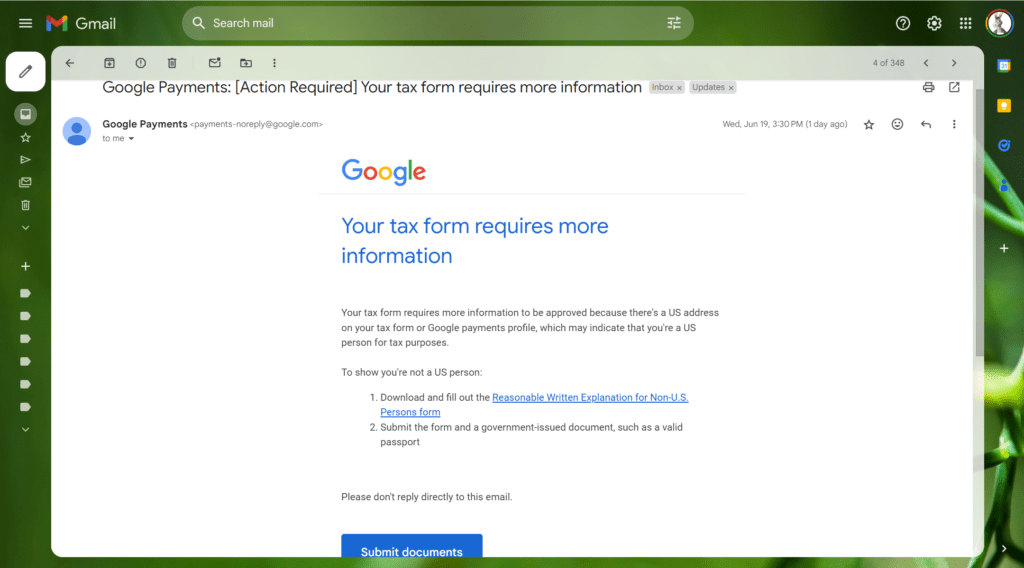Screen dimensions: 1024x568
Task: Remove the Updates label
Action: [x=731, y=88]
